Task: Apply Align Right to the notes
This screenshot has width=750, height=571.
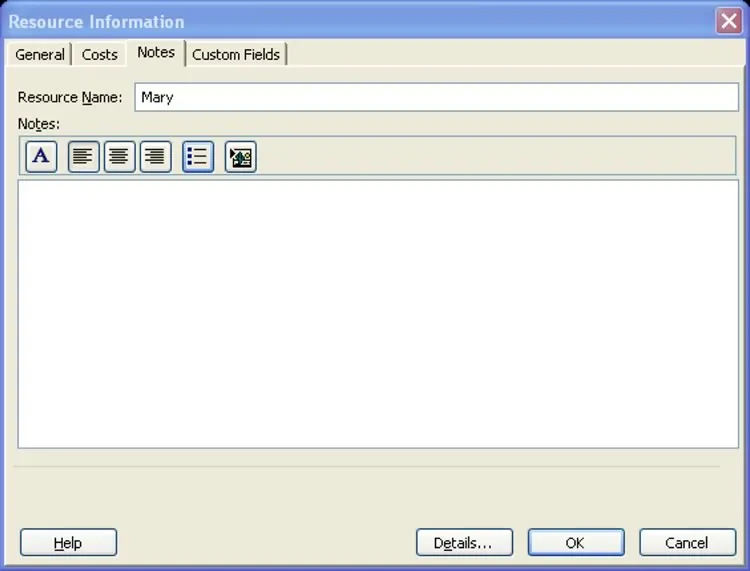Action: point(155,157)
